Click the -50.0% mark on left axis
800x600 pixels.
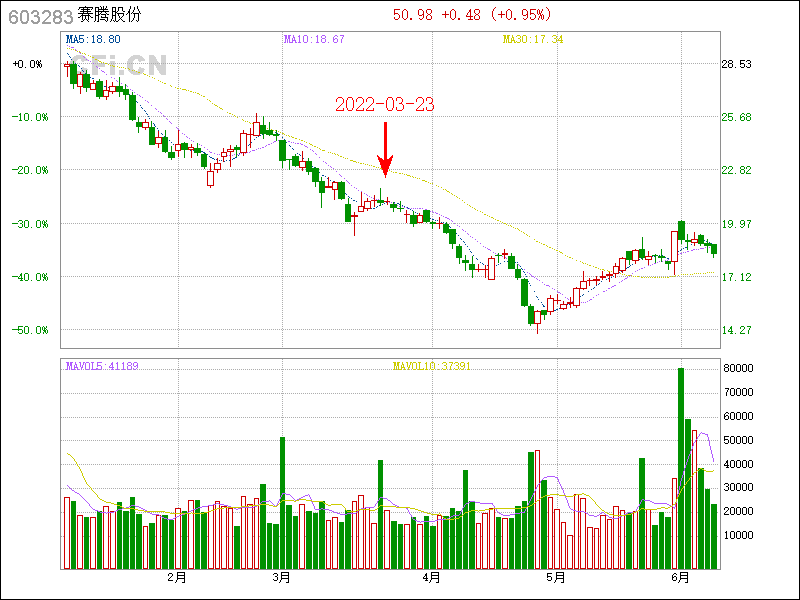point(28,330)
